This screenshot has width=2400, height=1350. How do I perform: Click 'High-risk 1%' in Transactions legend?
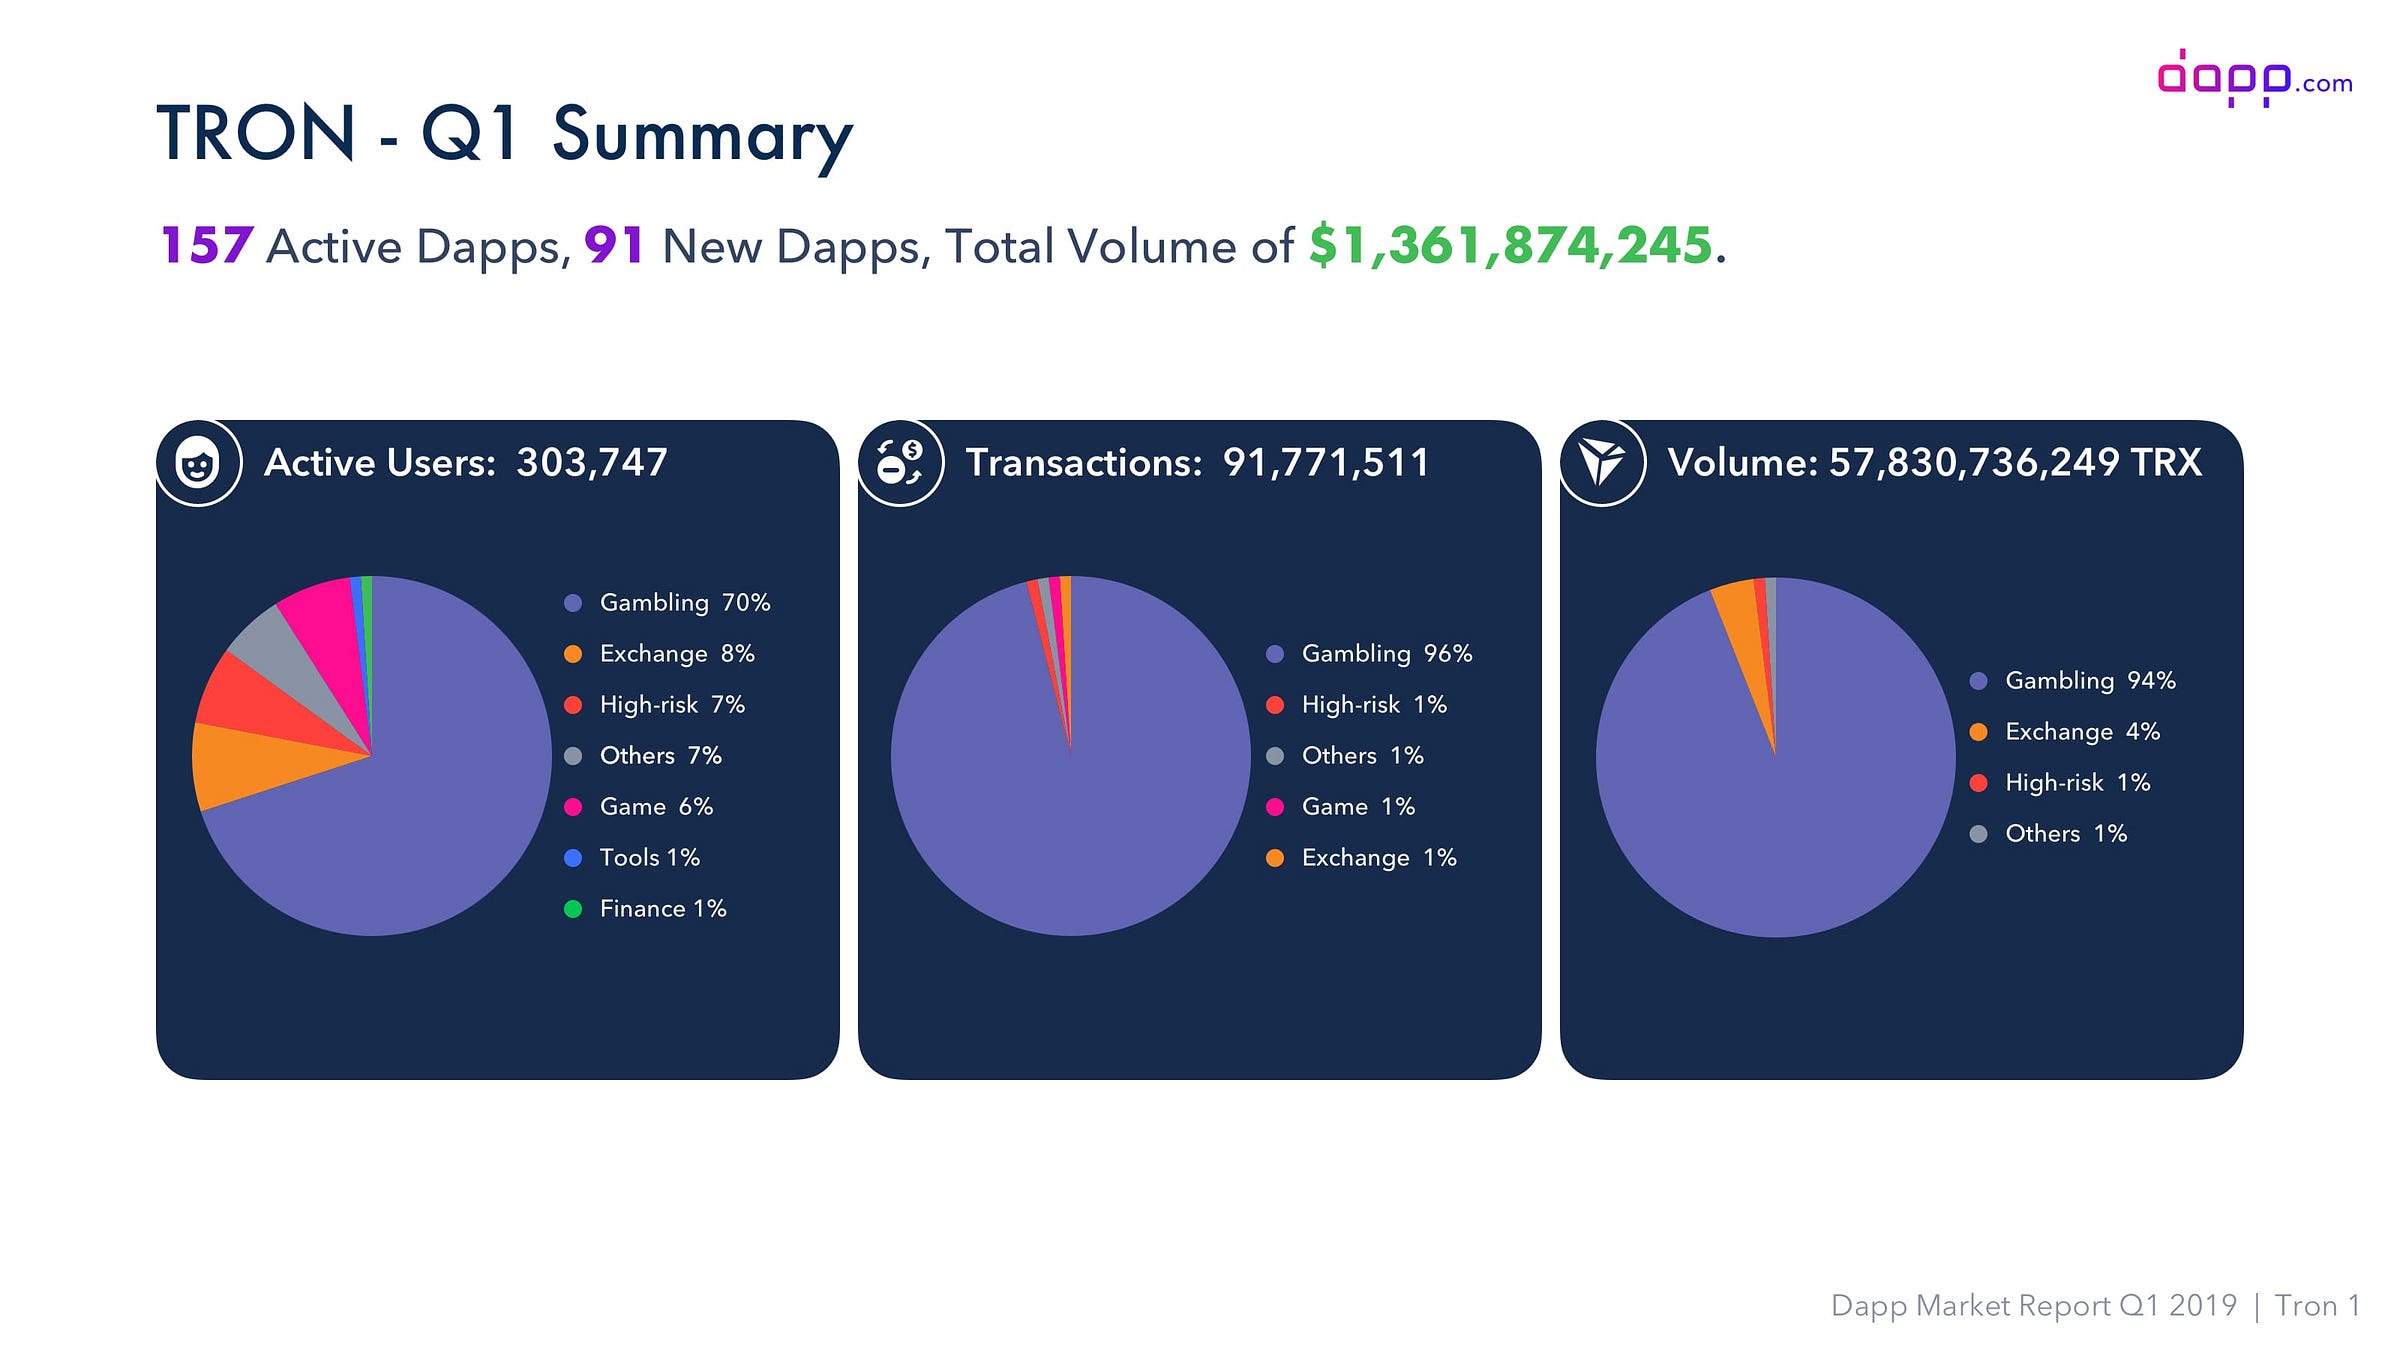[1374, 705]
